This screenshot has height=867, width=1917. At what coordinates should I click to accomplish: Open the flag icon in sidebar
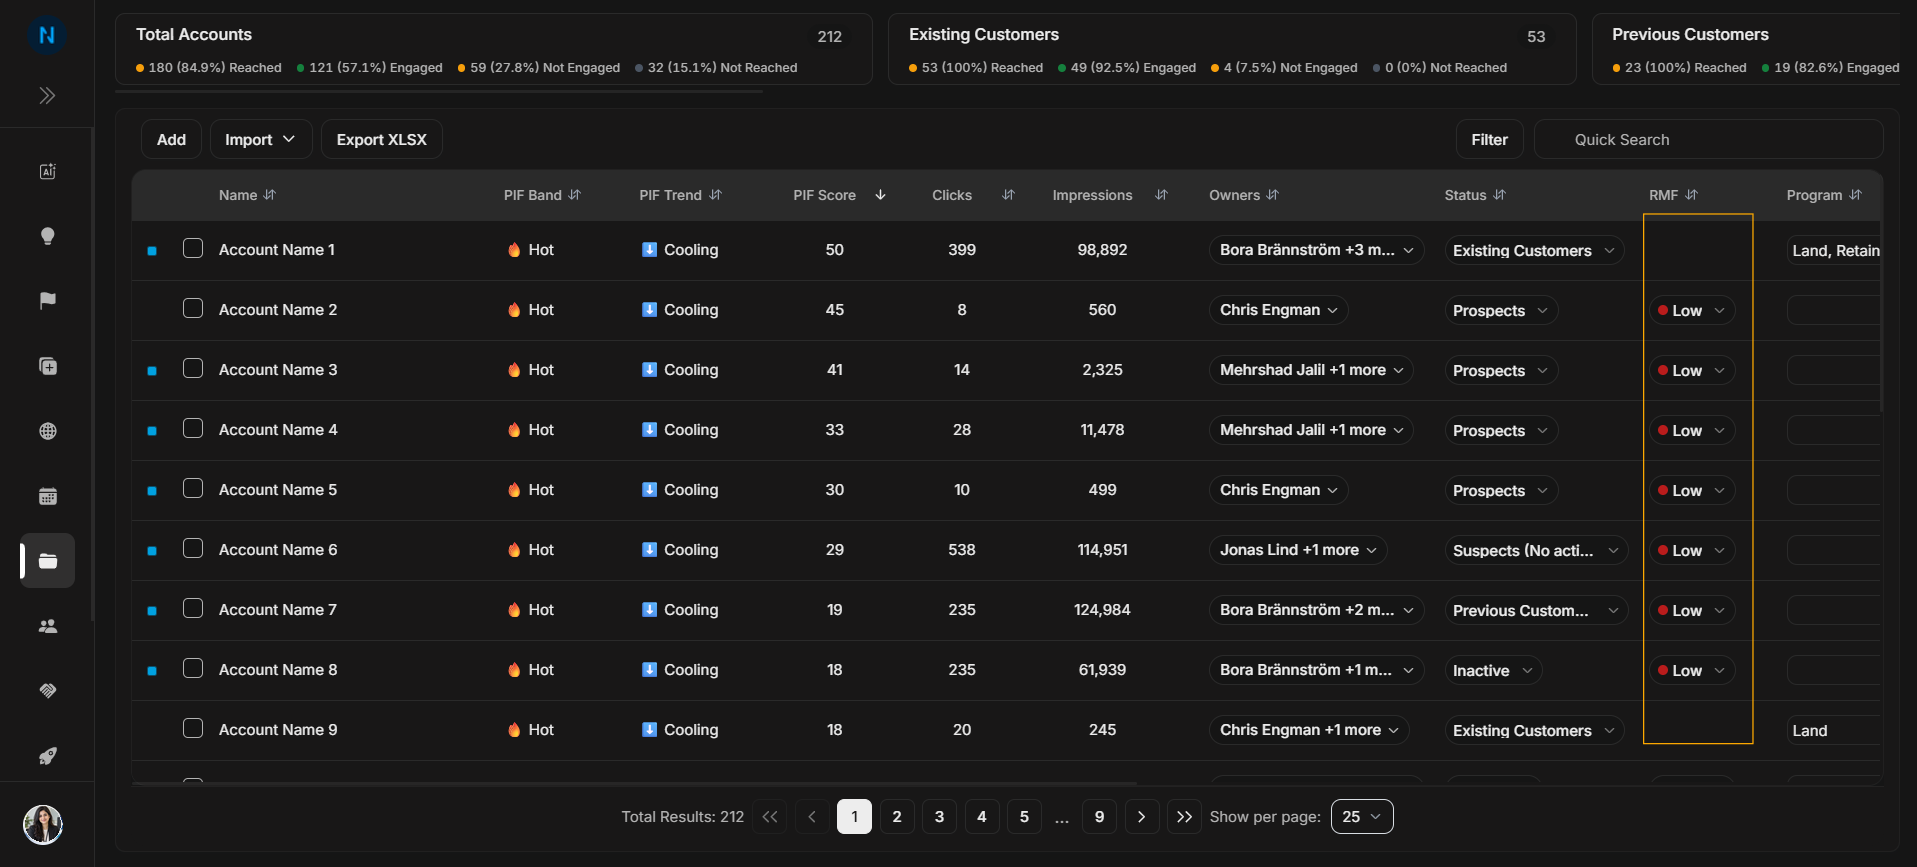pos(47,301)
